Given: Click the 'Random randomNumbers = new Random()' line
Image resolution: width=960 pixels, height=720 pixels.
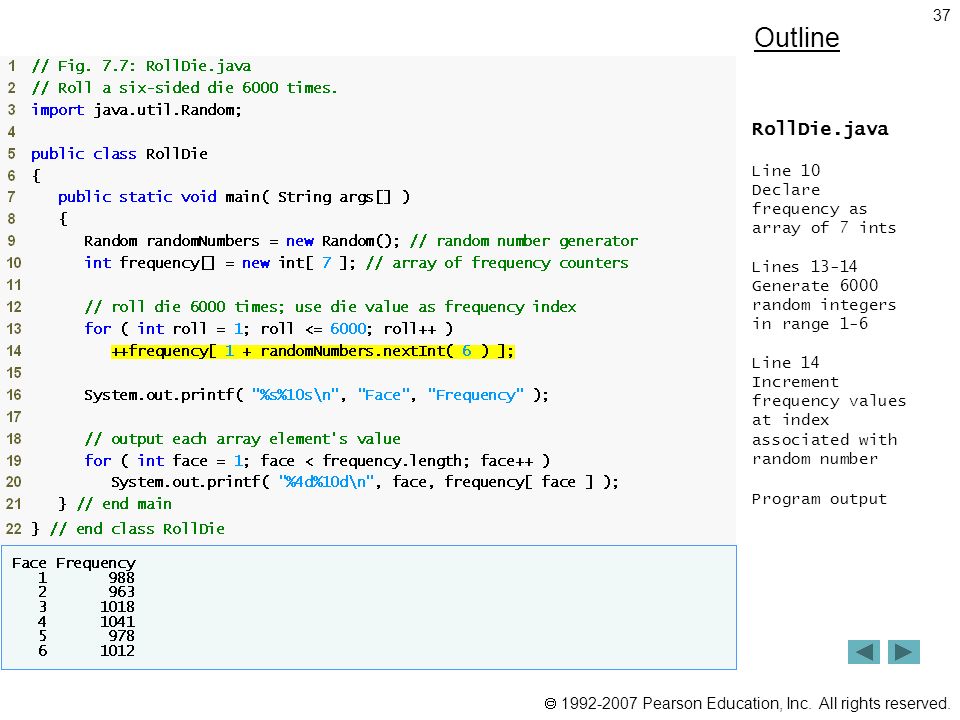Looking at the screenshot, I should [x=361, y=241].
